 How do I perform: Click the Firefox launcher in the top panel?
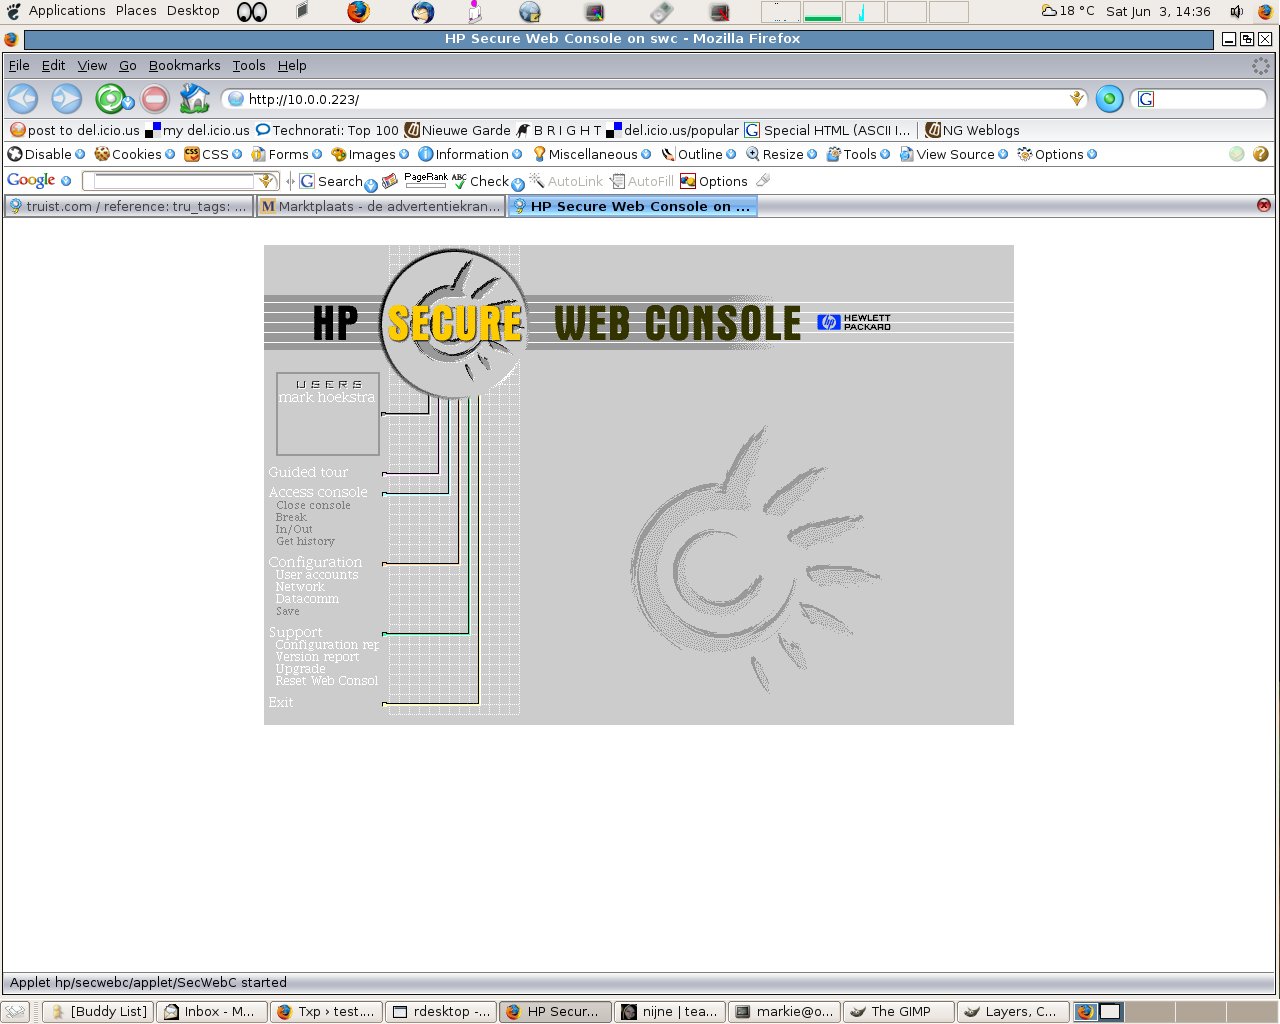[358, 12]
